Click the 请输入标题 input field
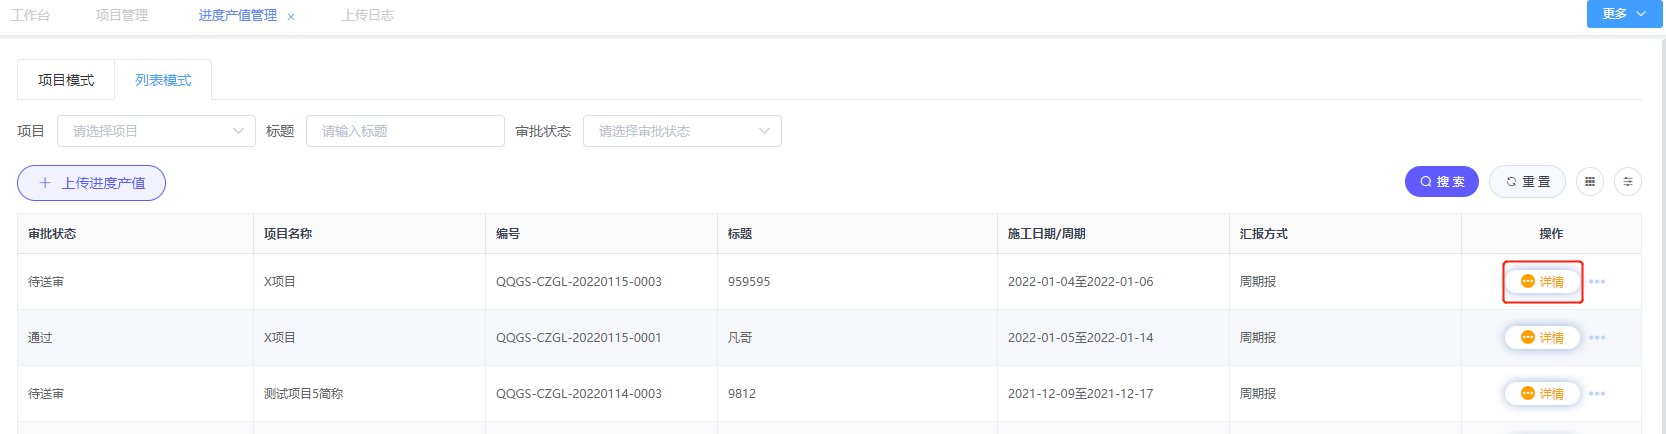Image resolution: width=1666 pixels, height=434 pixels. [x=405, y=131]
